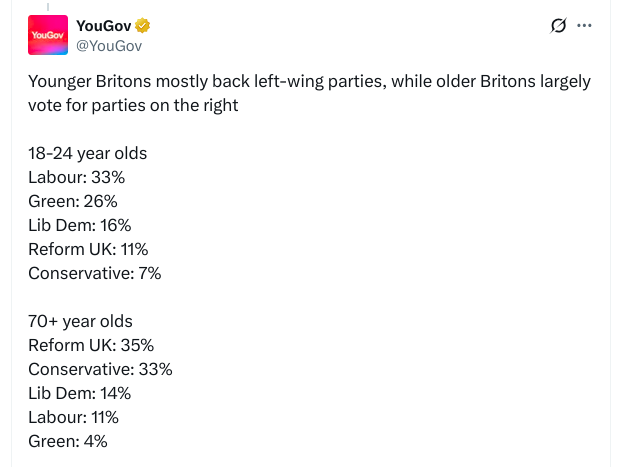Open Grok explain-this-post icon

click(x=558, y=26)
